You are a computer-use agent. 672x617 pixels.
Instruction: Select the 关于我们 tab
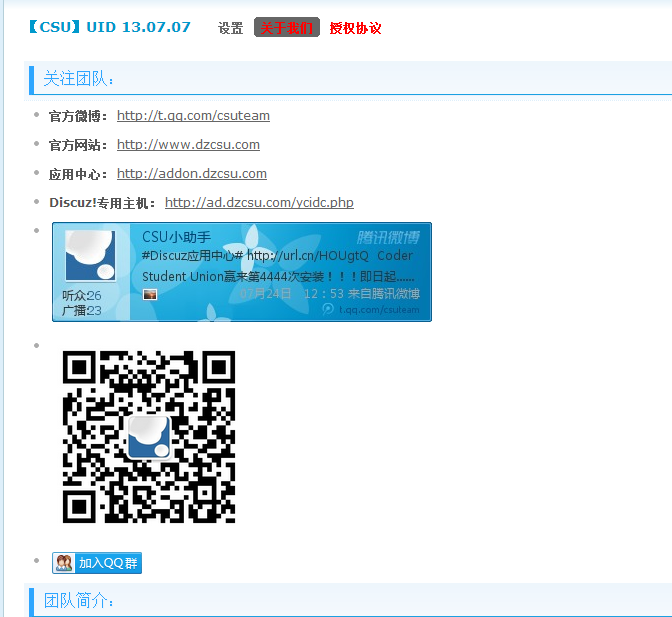coord(287,27)
